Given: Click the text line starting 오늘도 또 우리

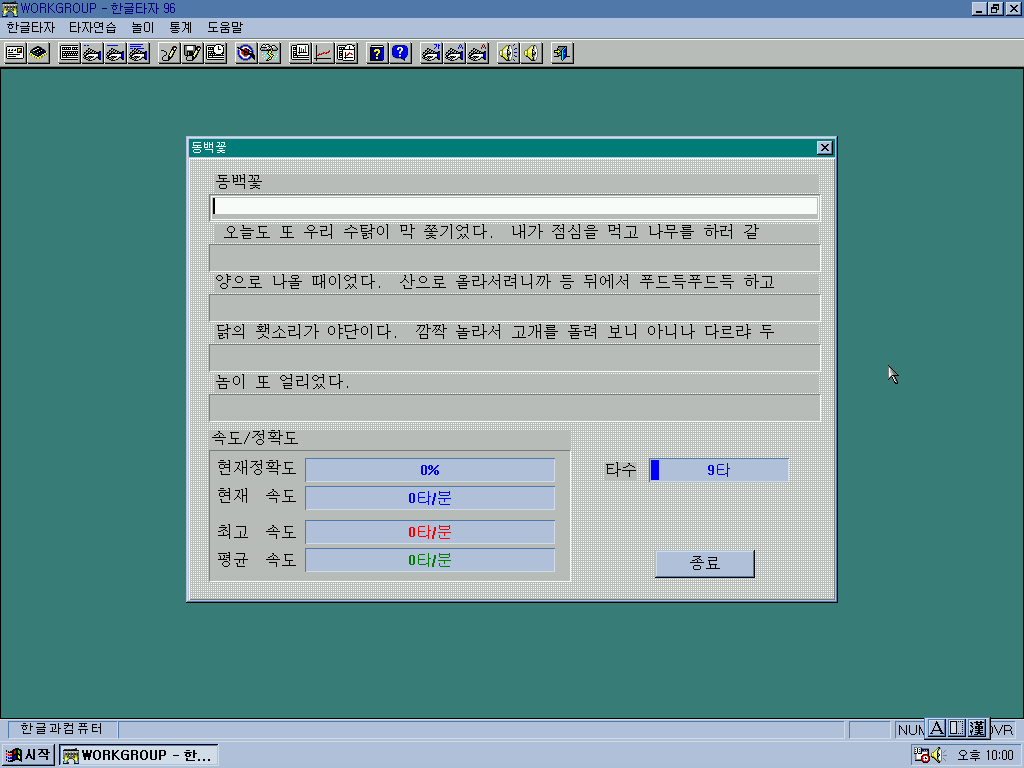Looking at the screenshot, I should coord(491,232).
